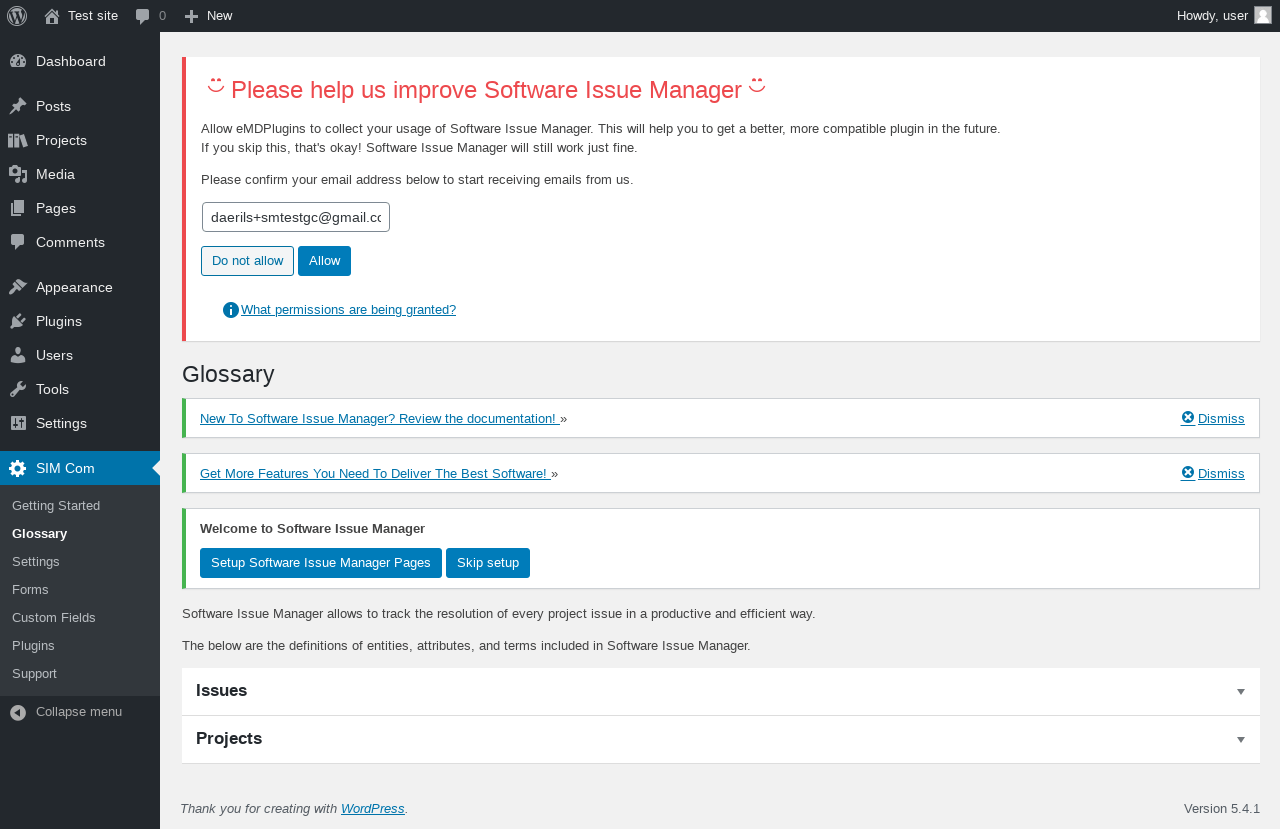The image size is (1280, 829).
Task: Click the SIM Com gear icon
Action: pyautogui.click(x=18, y=468)
